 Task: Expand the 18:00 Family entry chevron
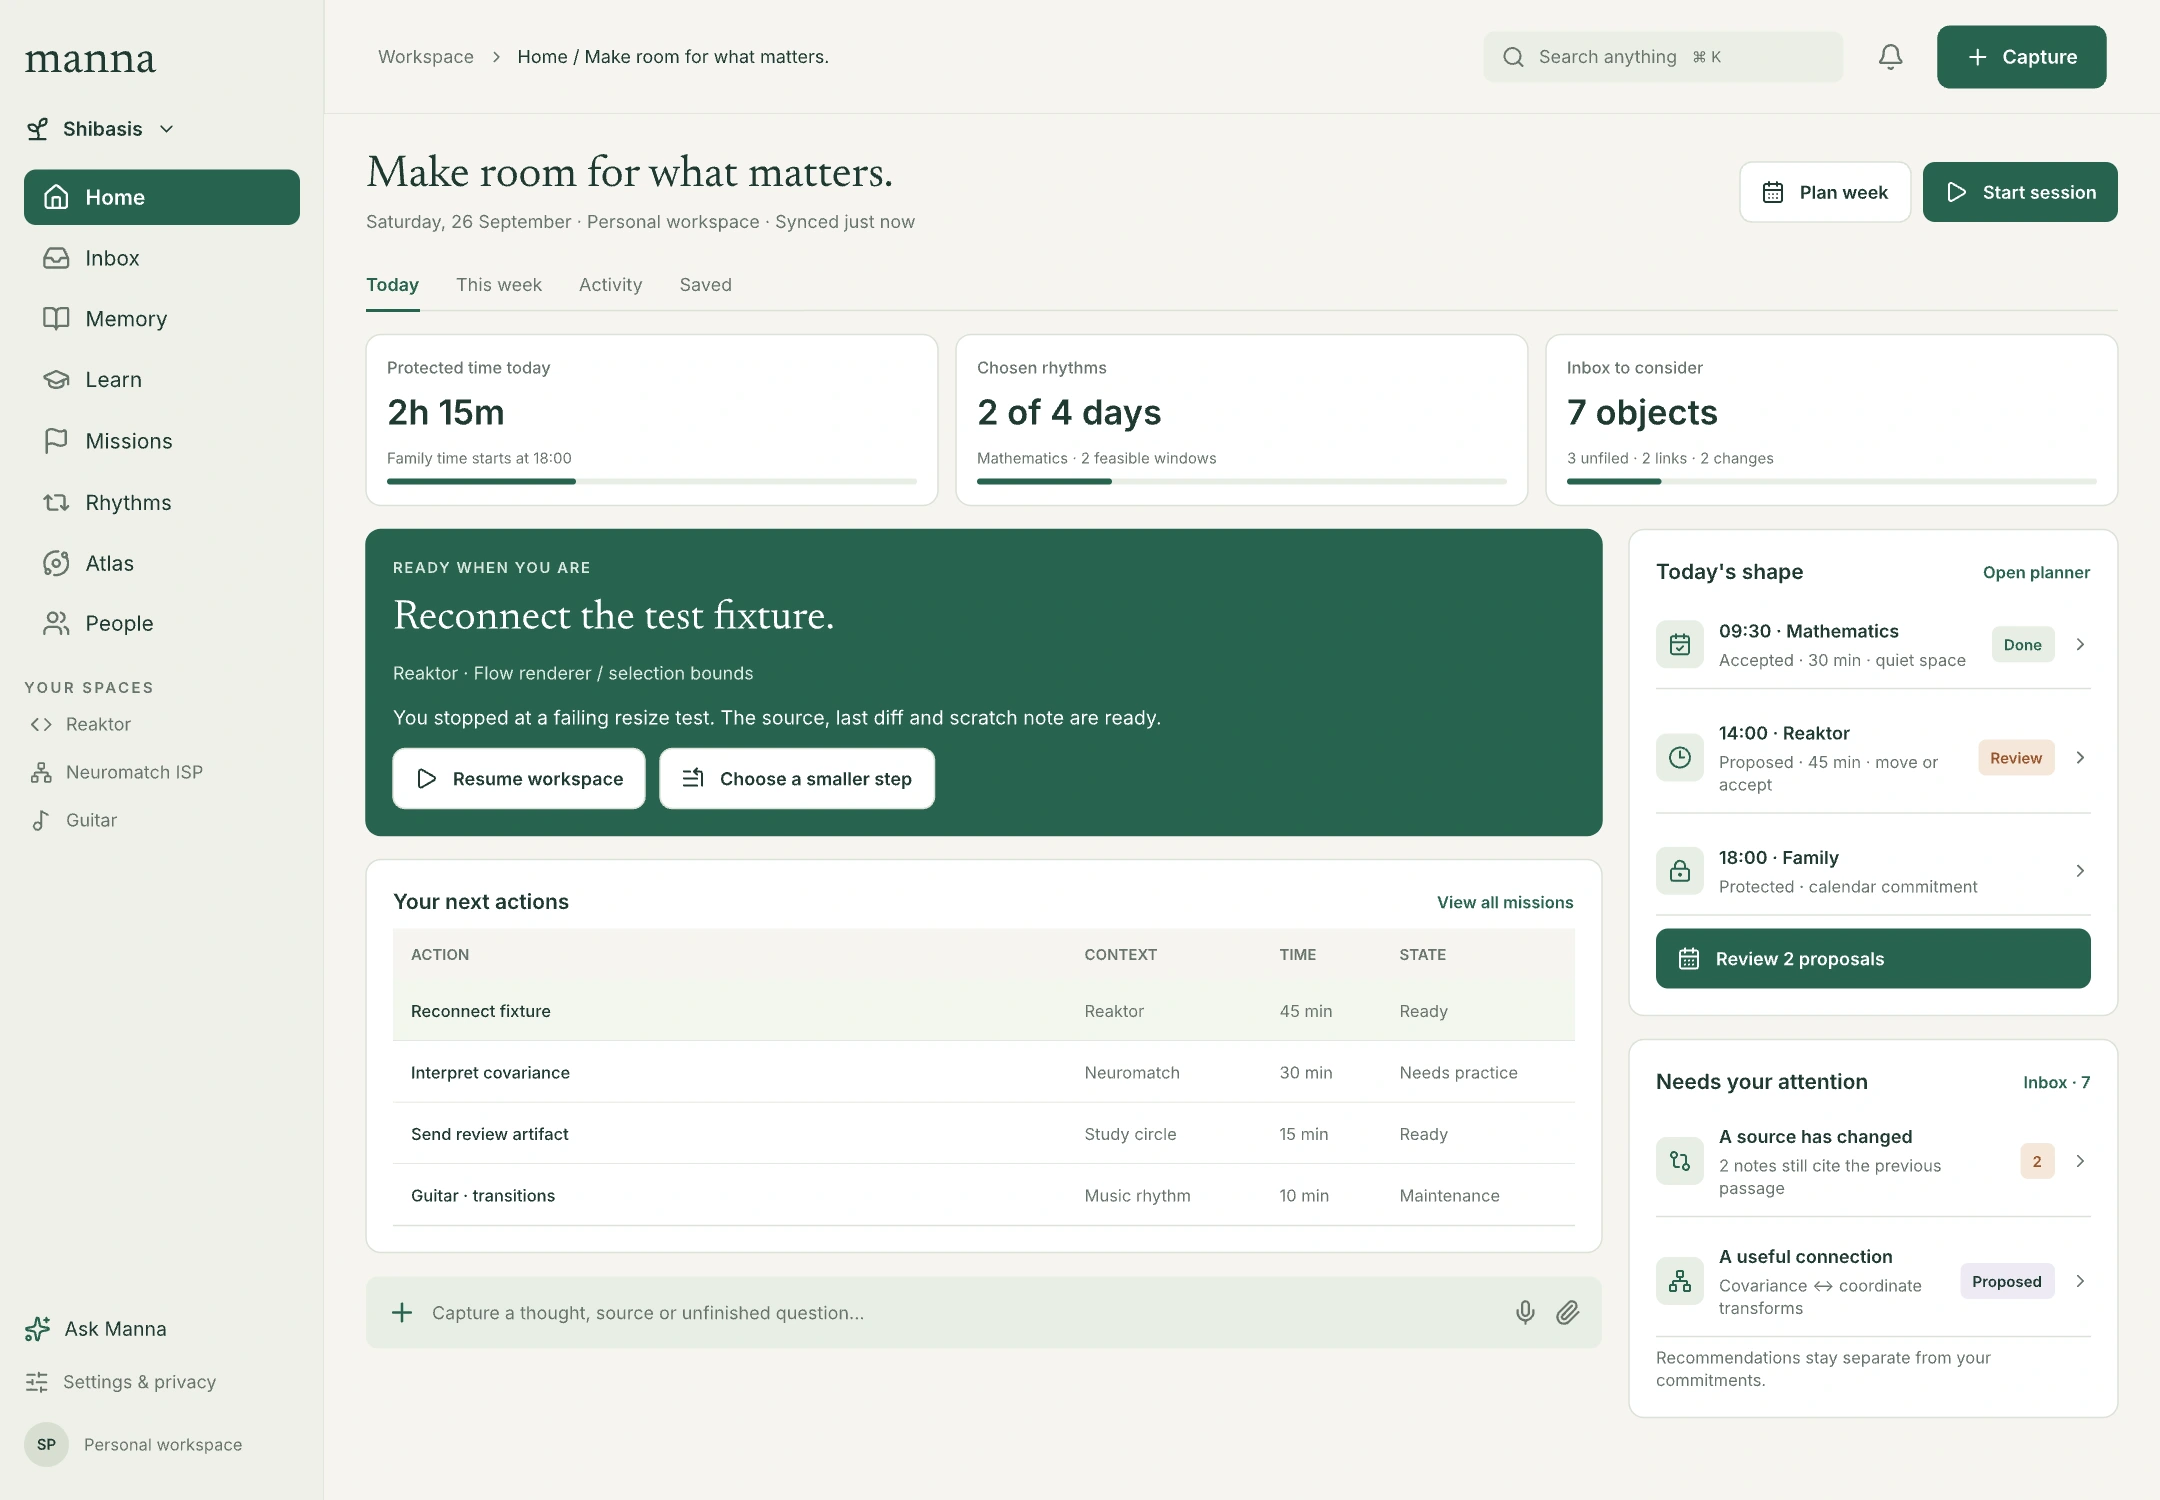pos(2080,871)
